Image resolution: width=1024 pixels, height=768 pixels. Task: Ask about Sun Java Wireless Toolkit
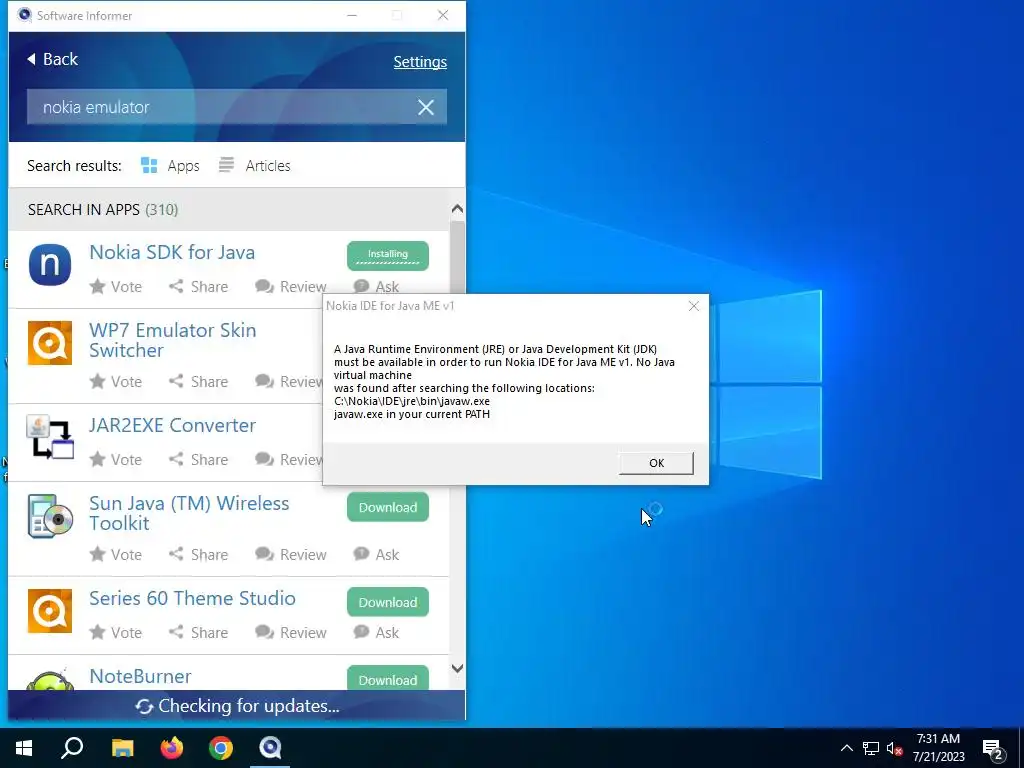(376, 554)
